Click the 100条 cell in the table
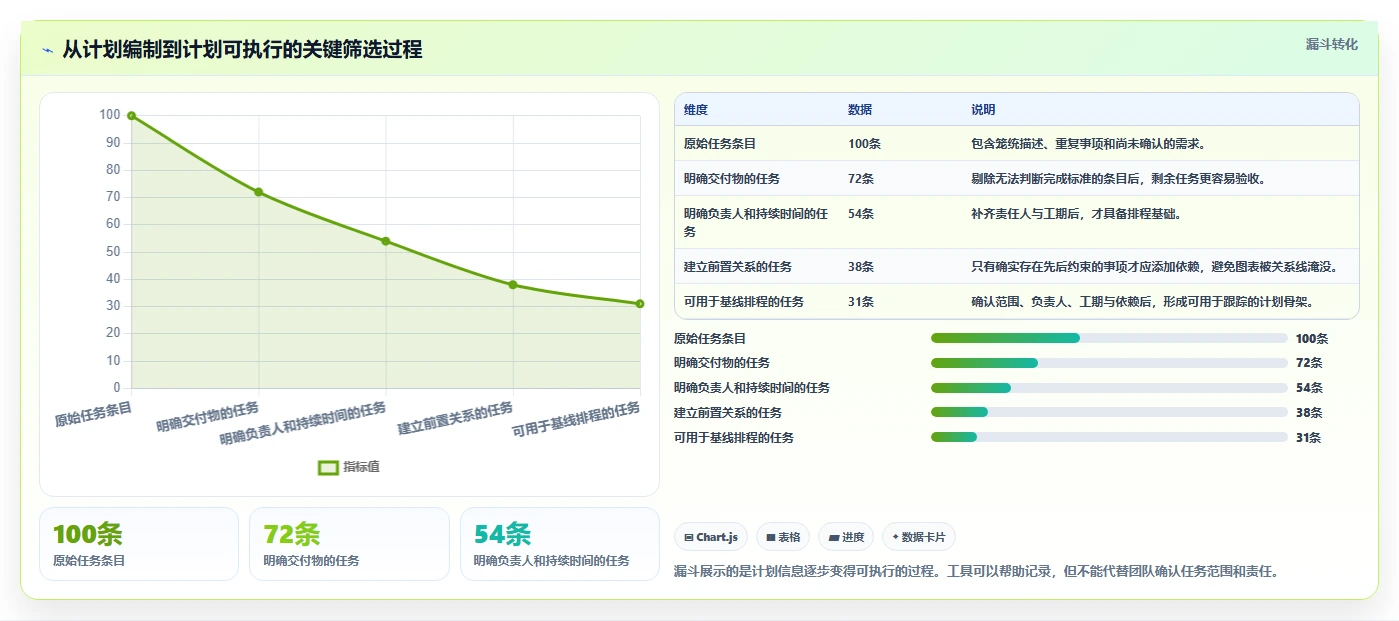This screenshot has height=621, width=1399. pyautogui.click(x=864, y=144)
